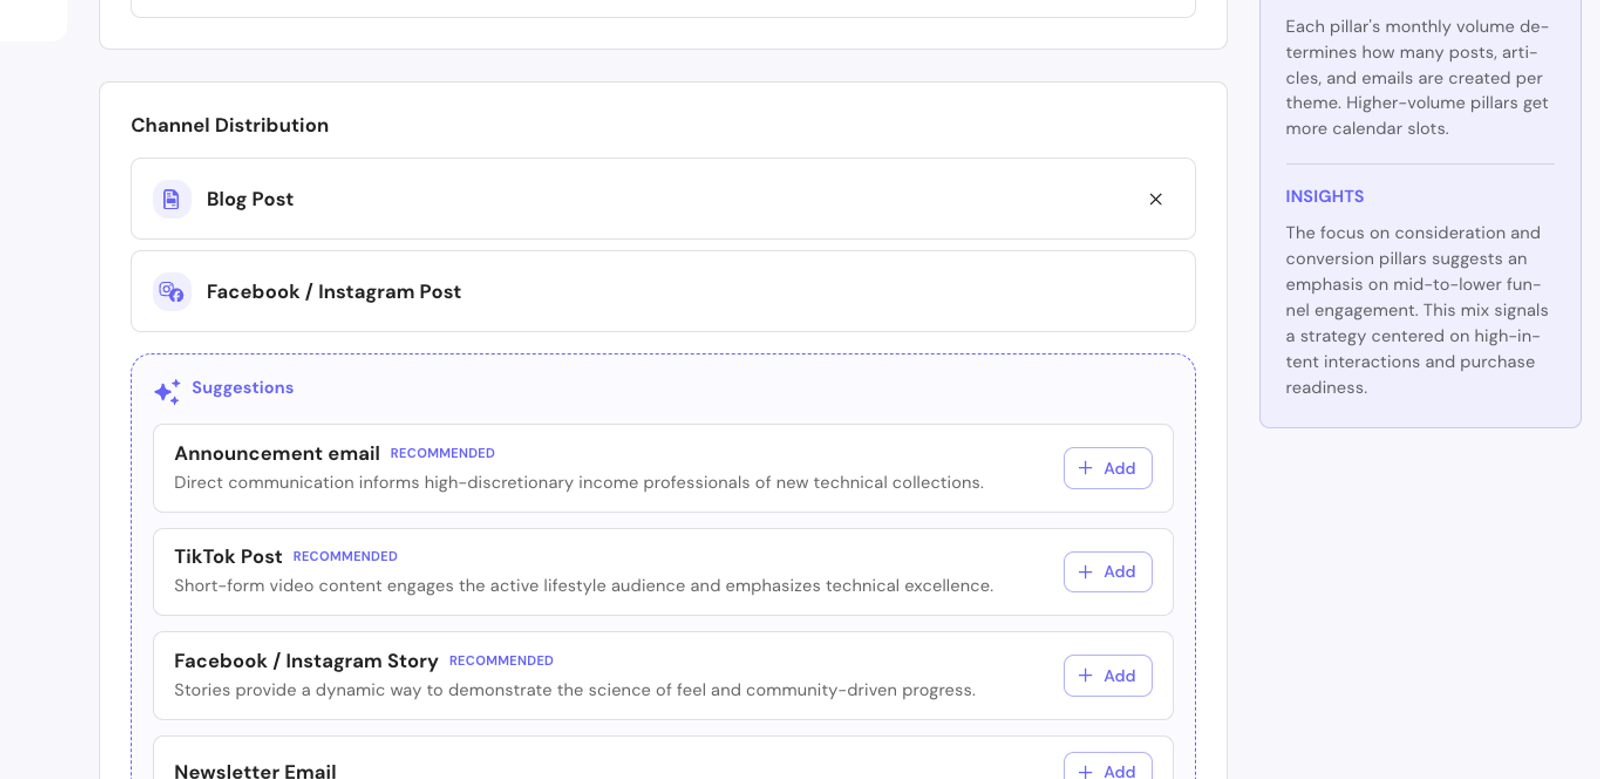
Task: Click the TikTok Post title
Action: pyautogui.click(x=228, y=557)
